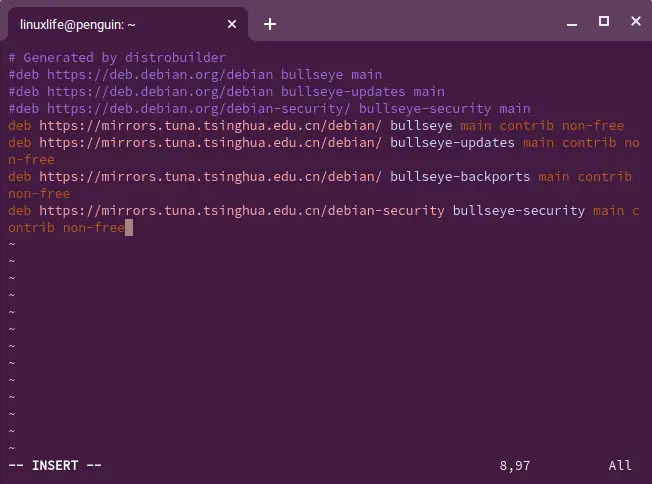The width and height of the screenshot is (652, 484).
Task: Click the 'All' scroll indicator in the status line
Action: coord(620,466)
